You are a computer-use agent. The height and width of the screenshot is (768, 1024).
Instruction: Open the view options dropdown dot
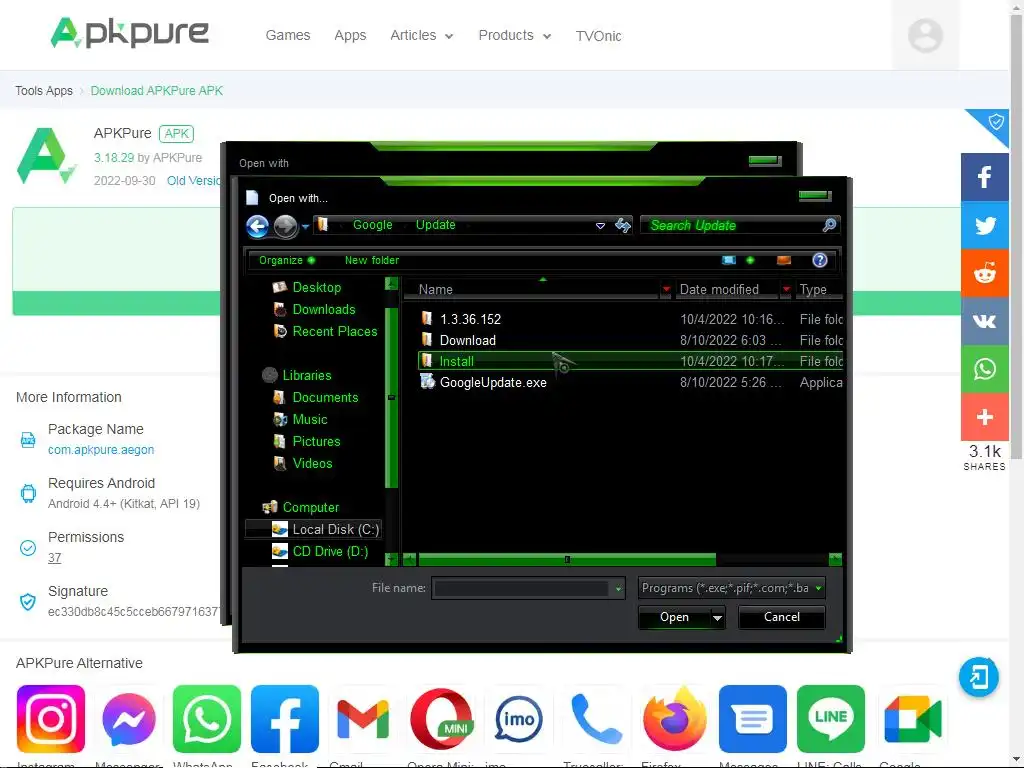tap(750, 260)
